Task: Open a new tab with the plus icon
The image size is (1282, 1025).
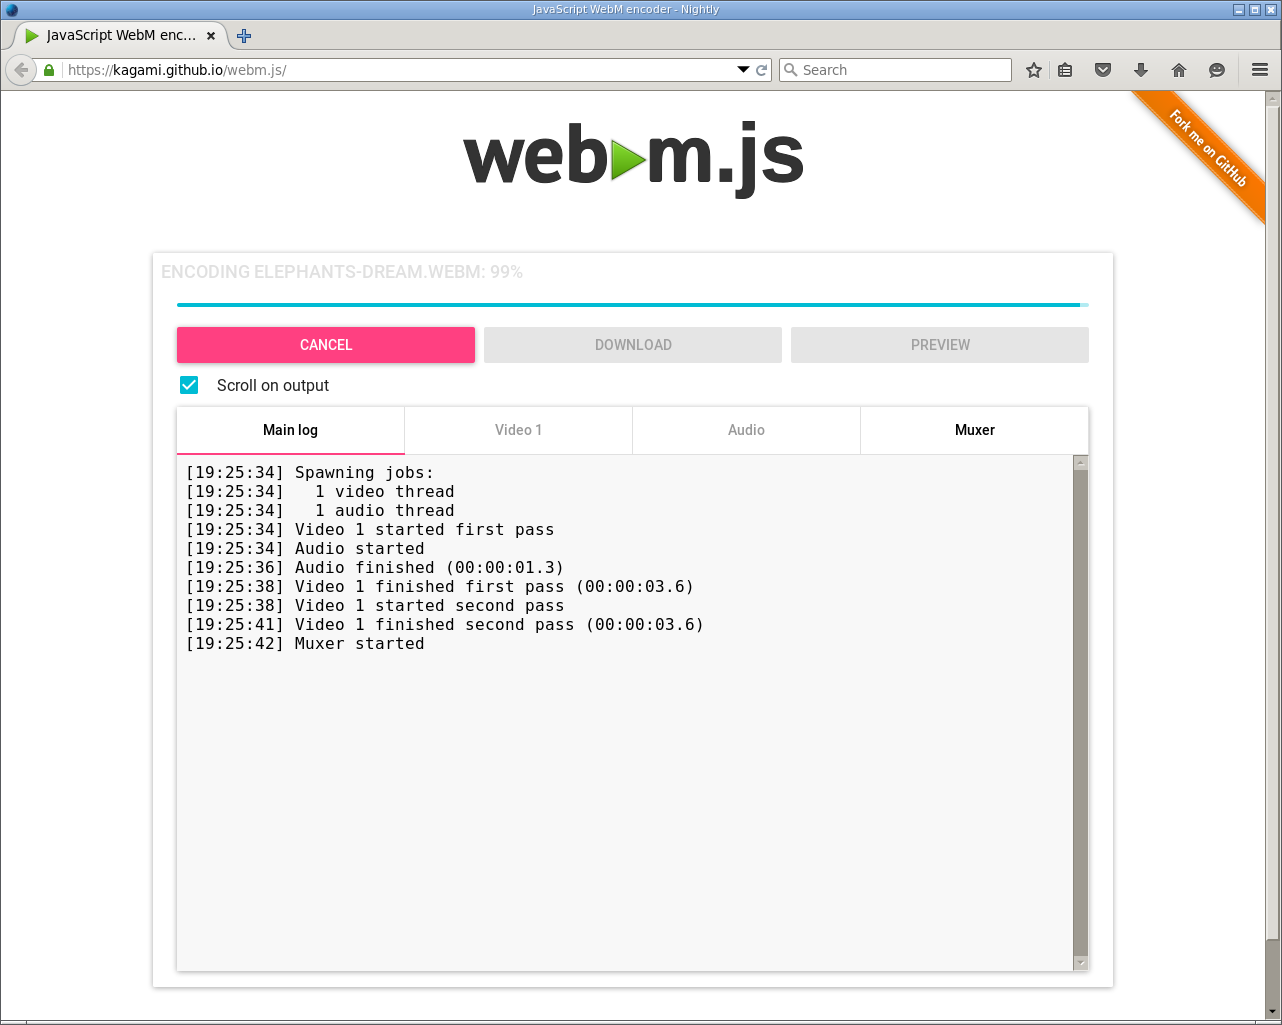Action: click(x=244, y=36)
